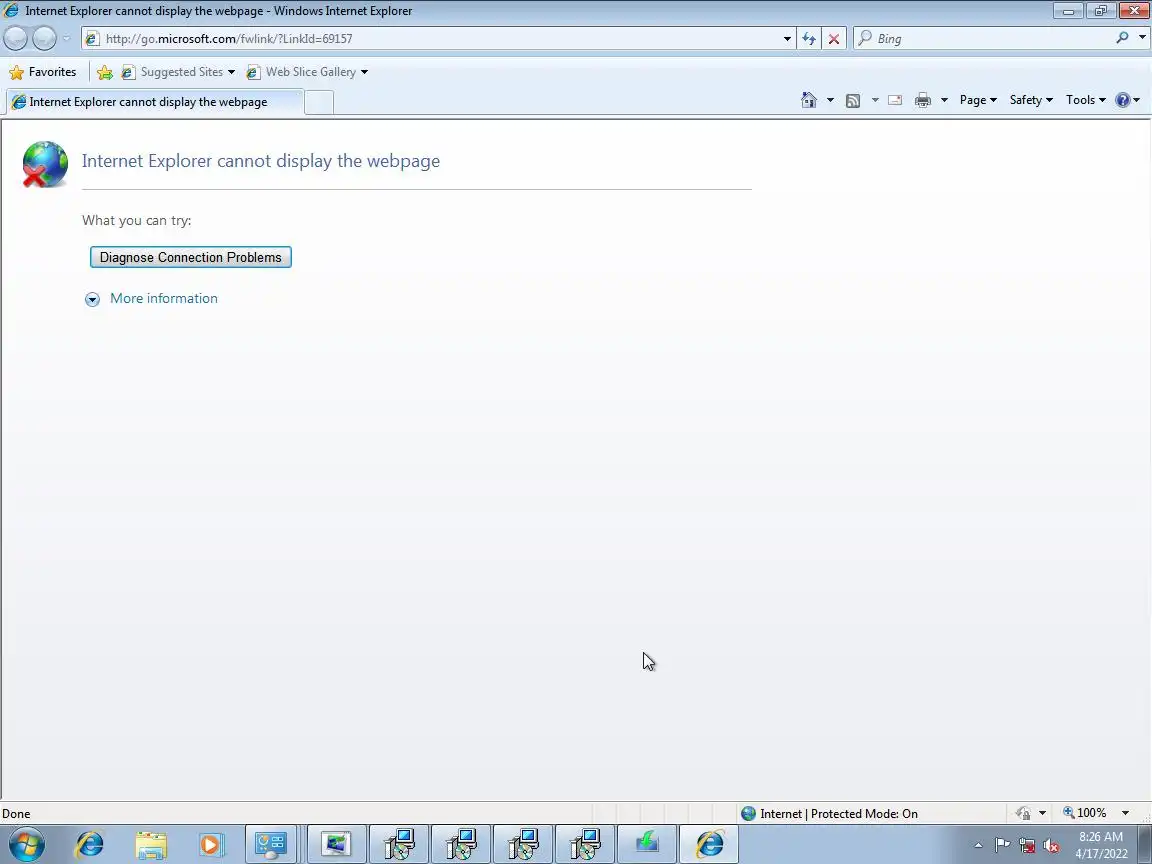Click the page icon in address bar
Viewport: 1152px width, 864px height.
pyautogui.click(x=92, y=38)
